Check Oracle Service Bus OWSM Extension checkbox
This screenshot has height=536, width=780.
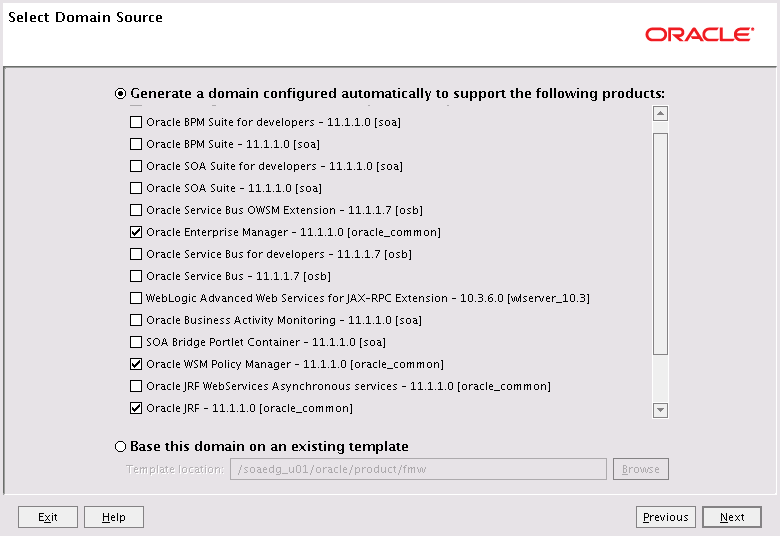(136, 210)
